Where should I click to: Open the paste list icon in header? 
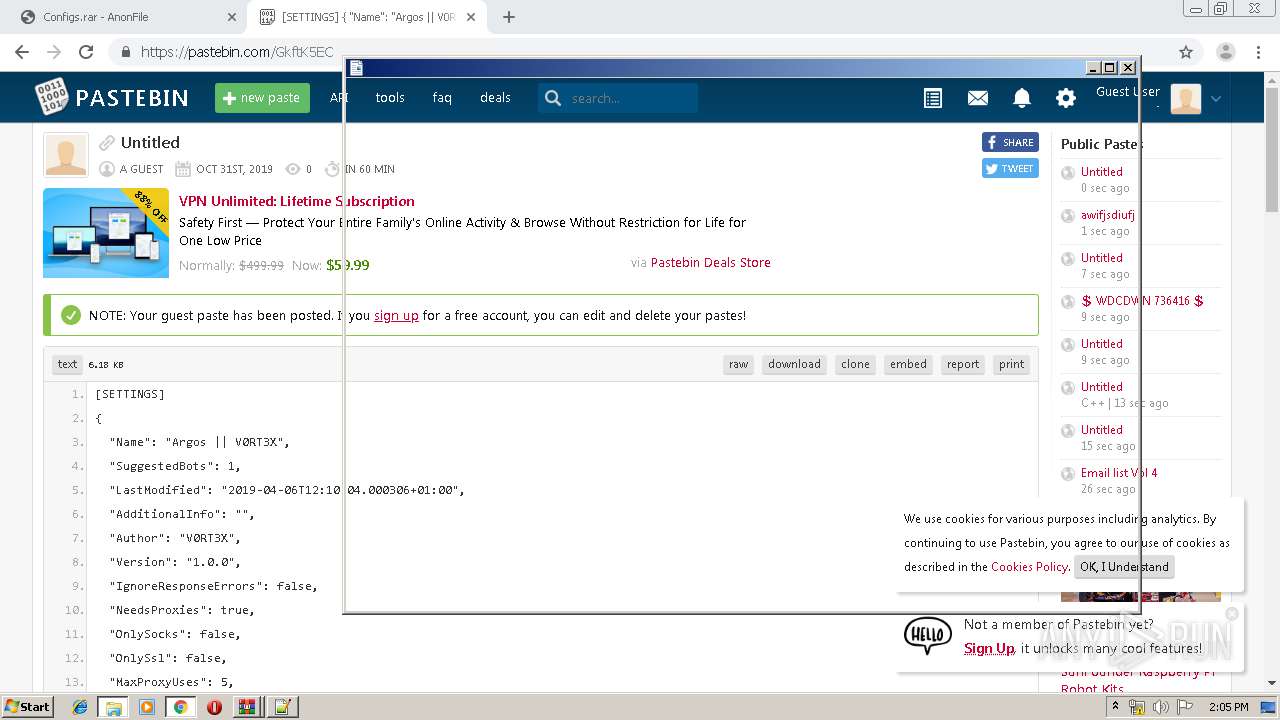933,98
